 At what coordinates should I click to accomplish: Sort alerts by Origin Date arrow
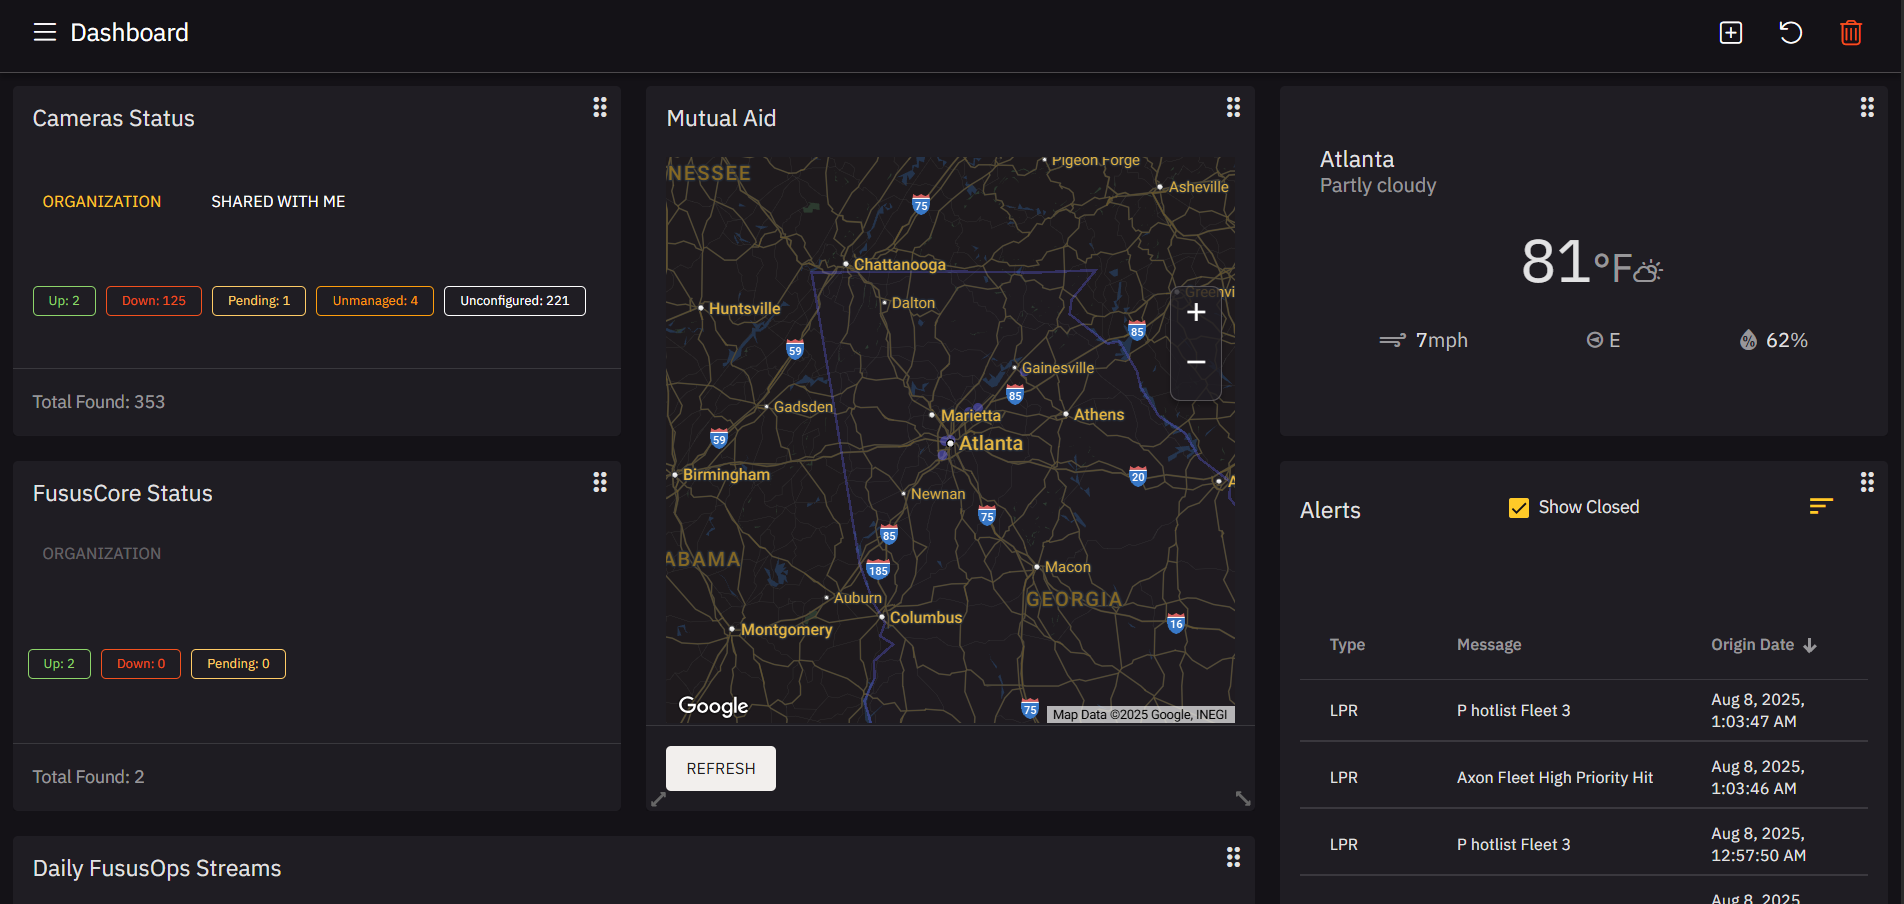(1810, 645)
